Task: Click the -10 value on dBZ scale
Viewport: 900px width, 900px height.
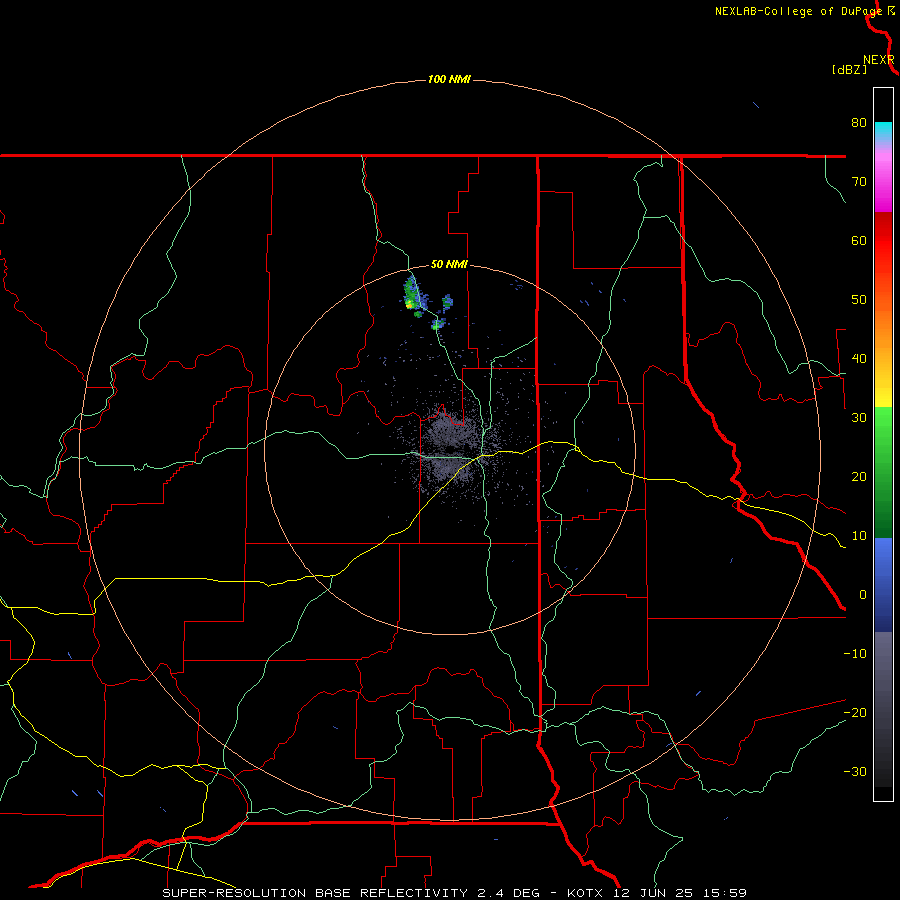Action: tap(855, 654)
